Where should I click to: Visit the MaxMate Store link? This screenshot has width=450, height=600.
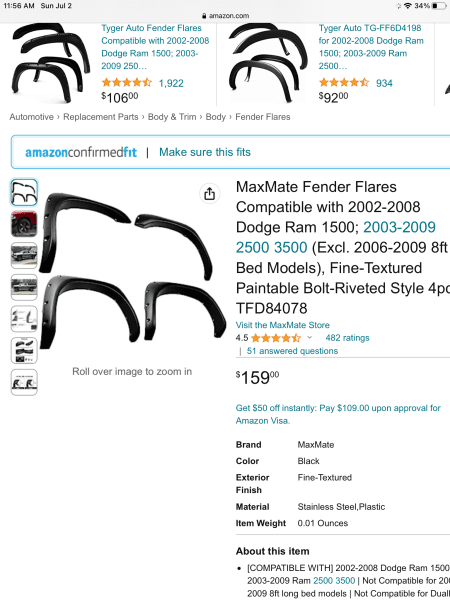click(282, 325)
